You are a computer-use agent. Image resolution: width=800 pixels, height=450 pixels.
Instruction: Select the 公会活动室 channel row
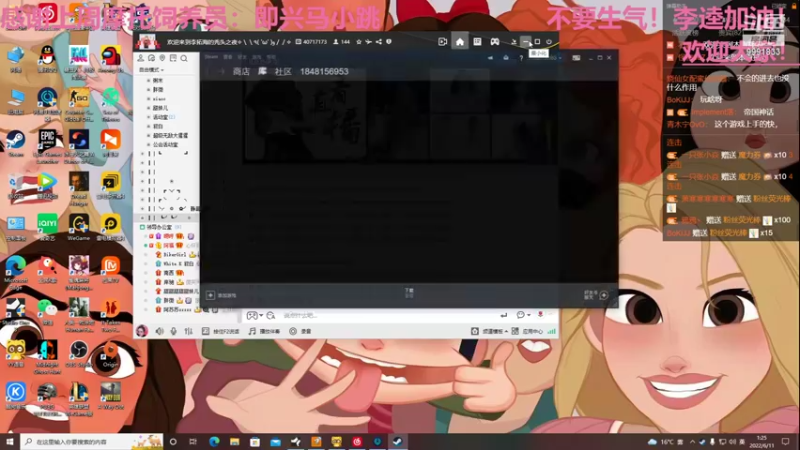166,145
